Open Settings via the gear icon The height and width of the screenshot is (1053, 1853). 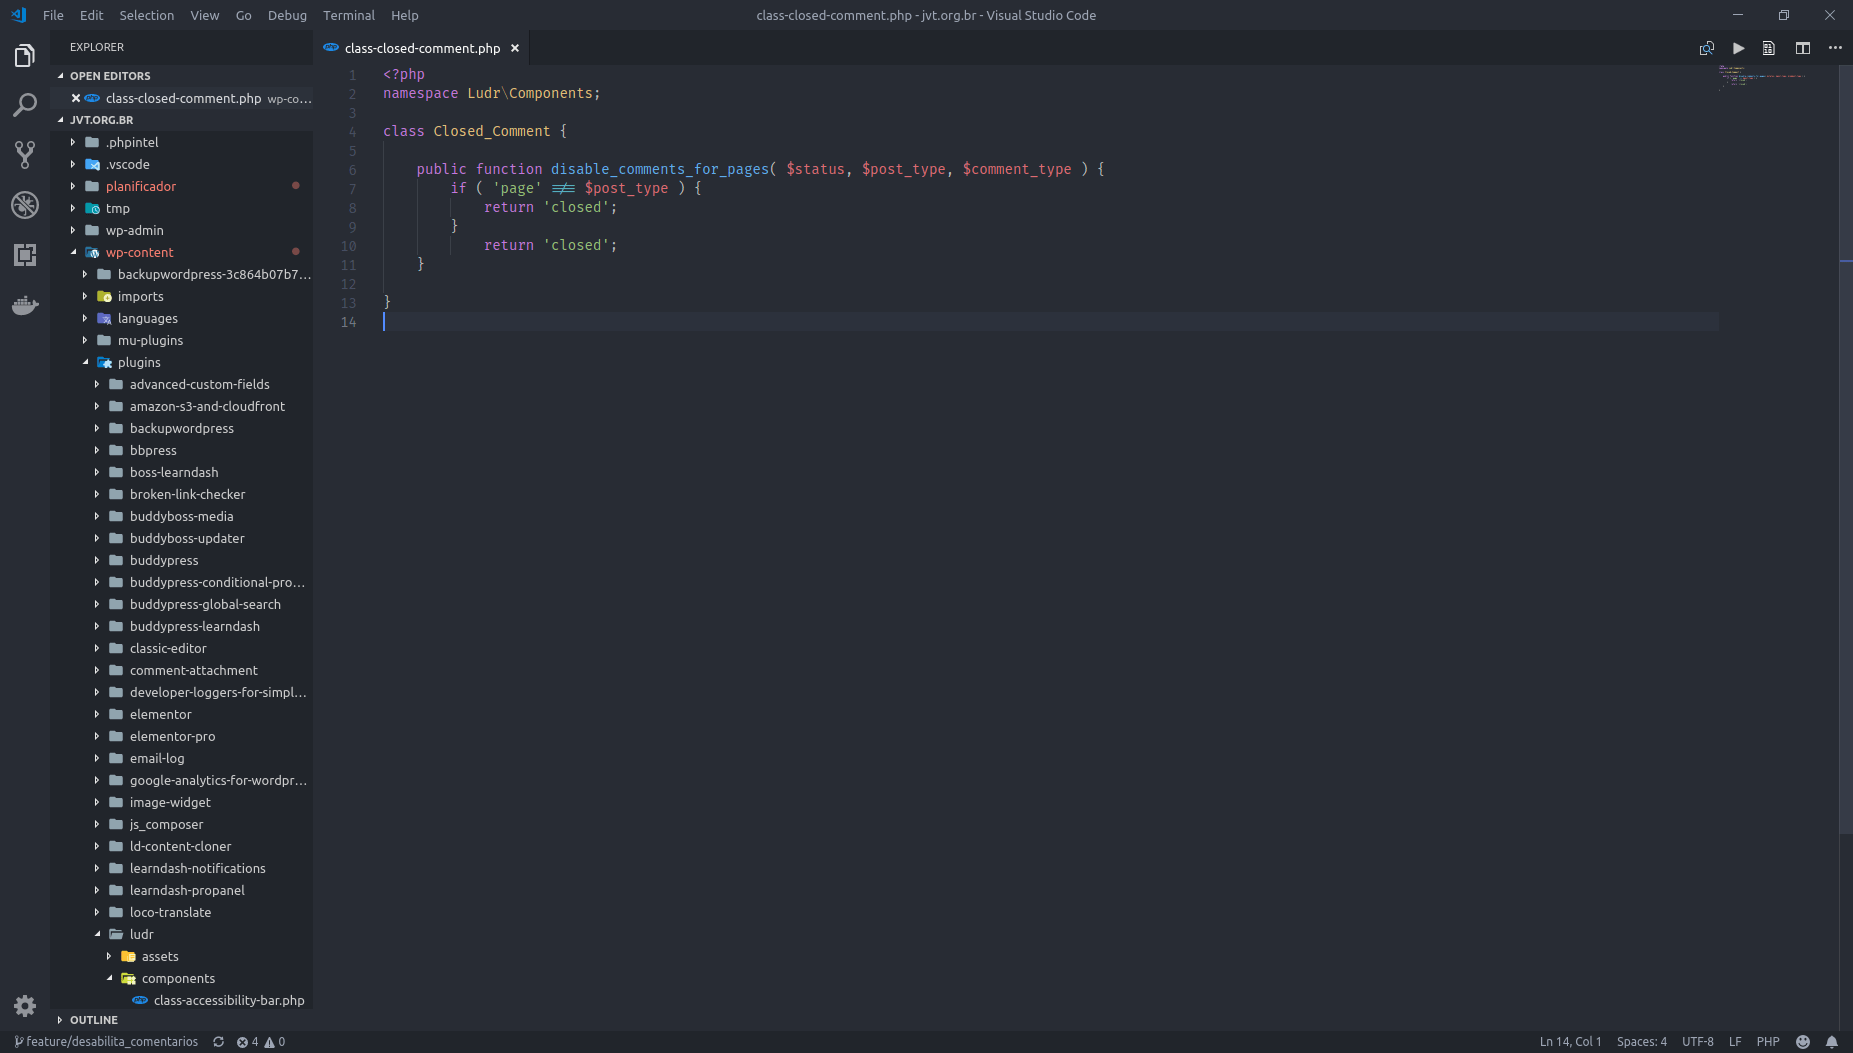click(x=24, y=1006)
